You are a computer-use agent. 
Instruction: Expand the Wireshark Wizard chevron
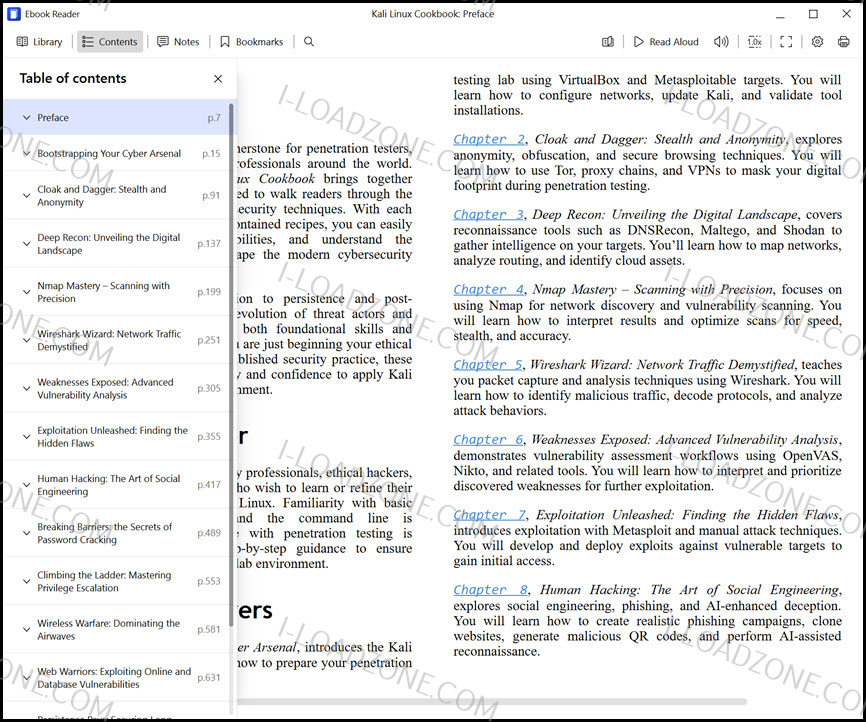(x=26, y=340)
